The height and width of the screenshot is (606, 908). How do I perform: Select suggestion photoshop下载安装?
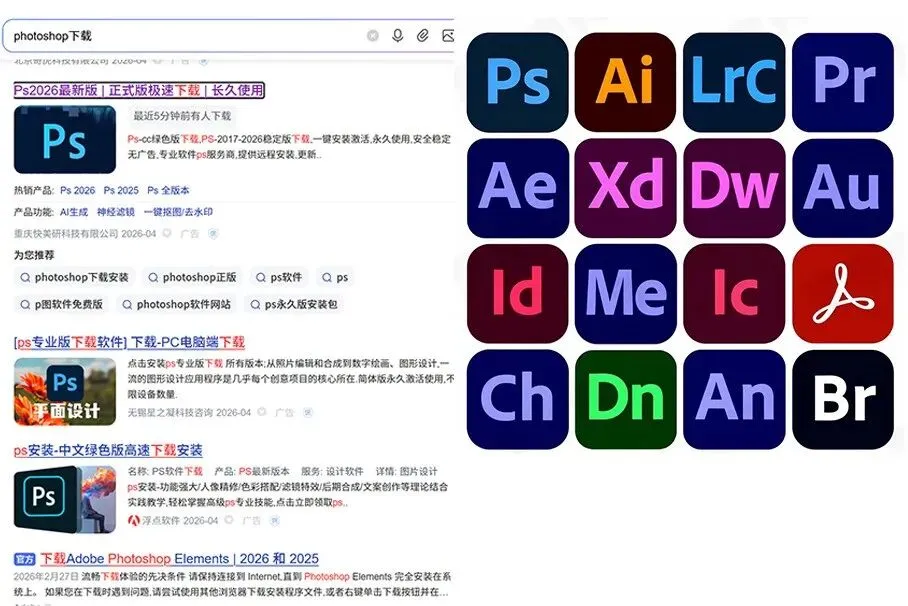pos(75,278)
